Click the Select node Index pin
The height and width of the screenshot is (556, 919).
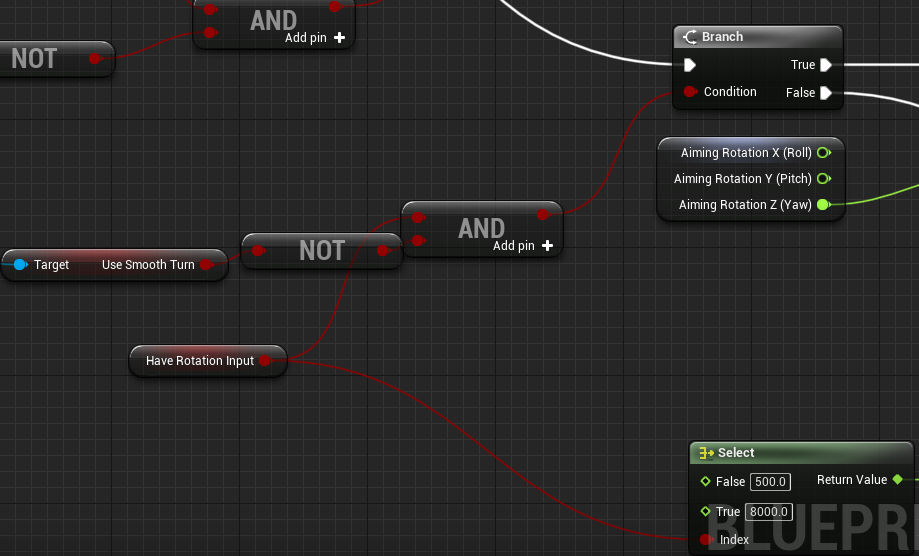pos(706,540)
